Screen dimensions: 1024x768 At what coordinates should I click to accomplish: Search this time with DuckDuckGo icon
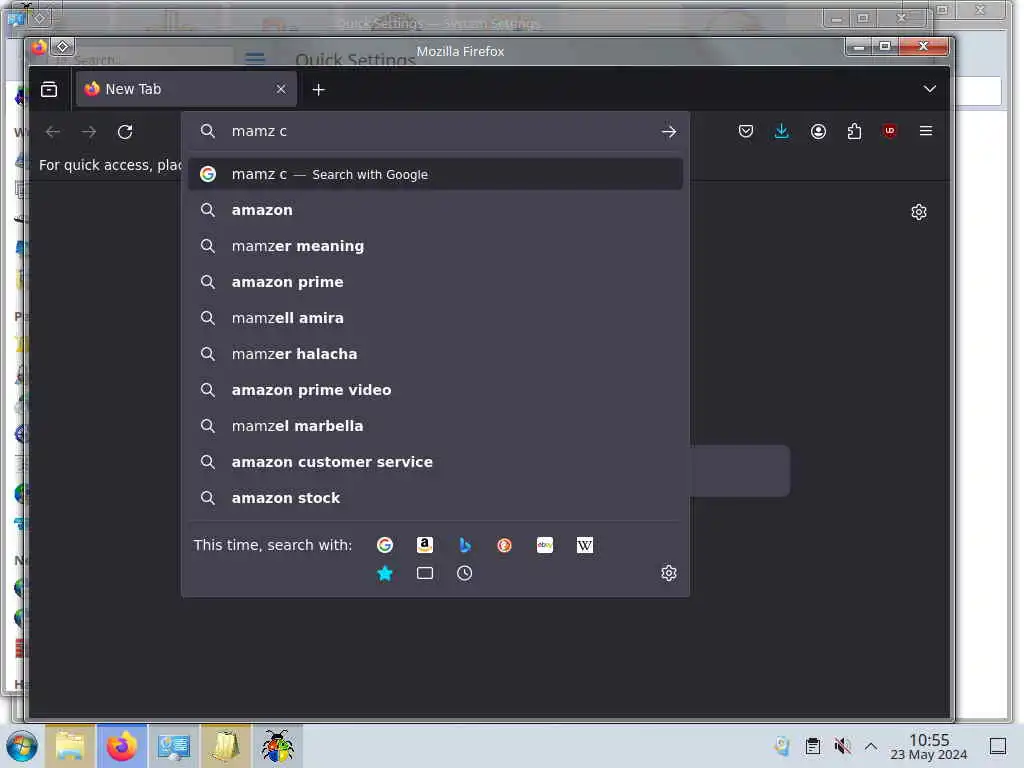(x=504, y=545)
